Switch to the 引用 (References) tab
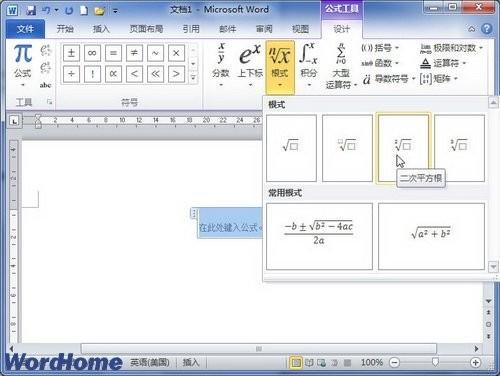The height and width of the screenshot is (376, 500). click(191, 29)
